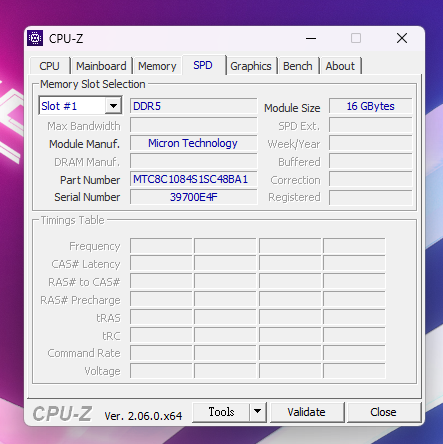
Task: Click the tRC row label
Action: (111, 336)
